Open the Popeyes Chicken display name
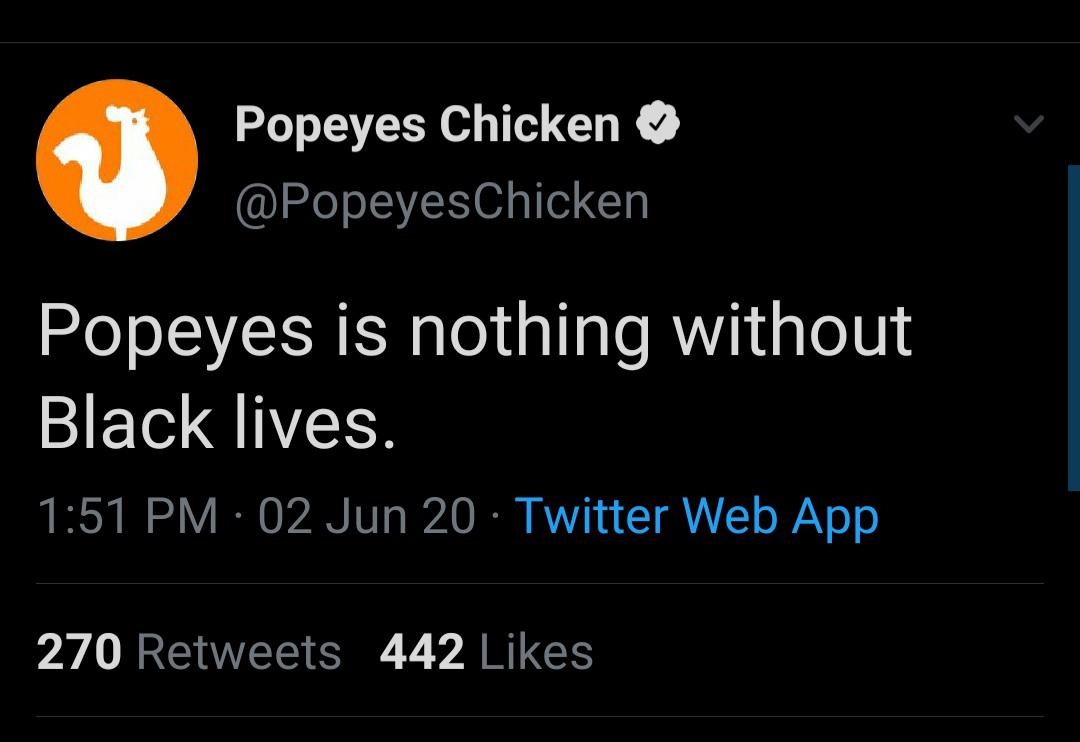The width and height of the screenshot is (1080, 742). [427, 125]
